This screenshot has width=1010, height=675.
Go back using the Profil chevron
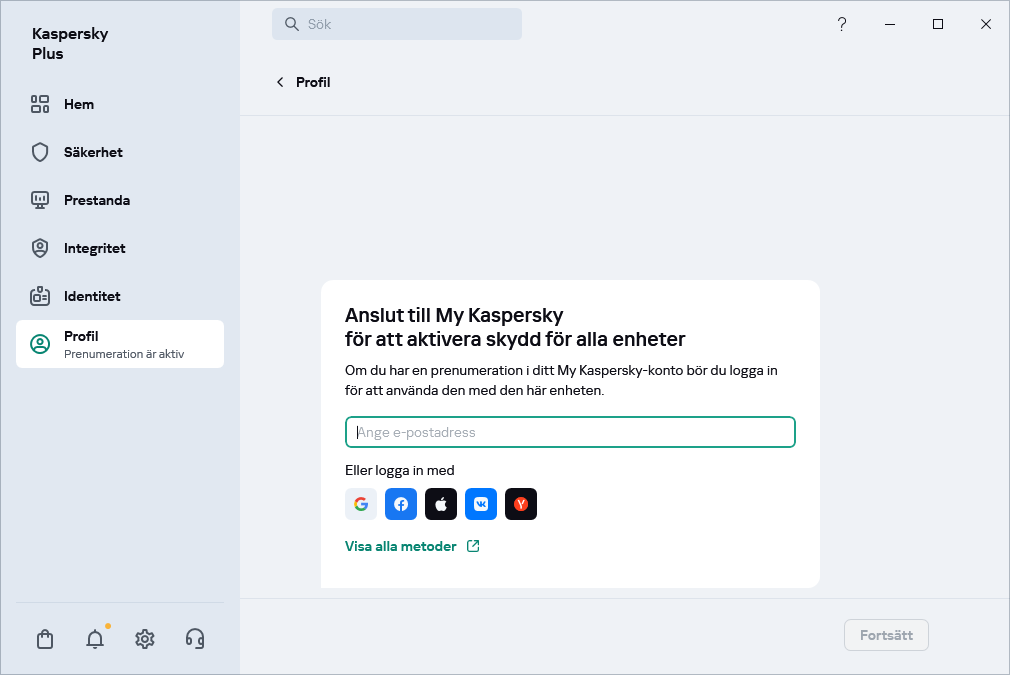tap(280, 82)
